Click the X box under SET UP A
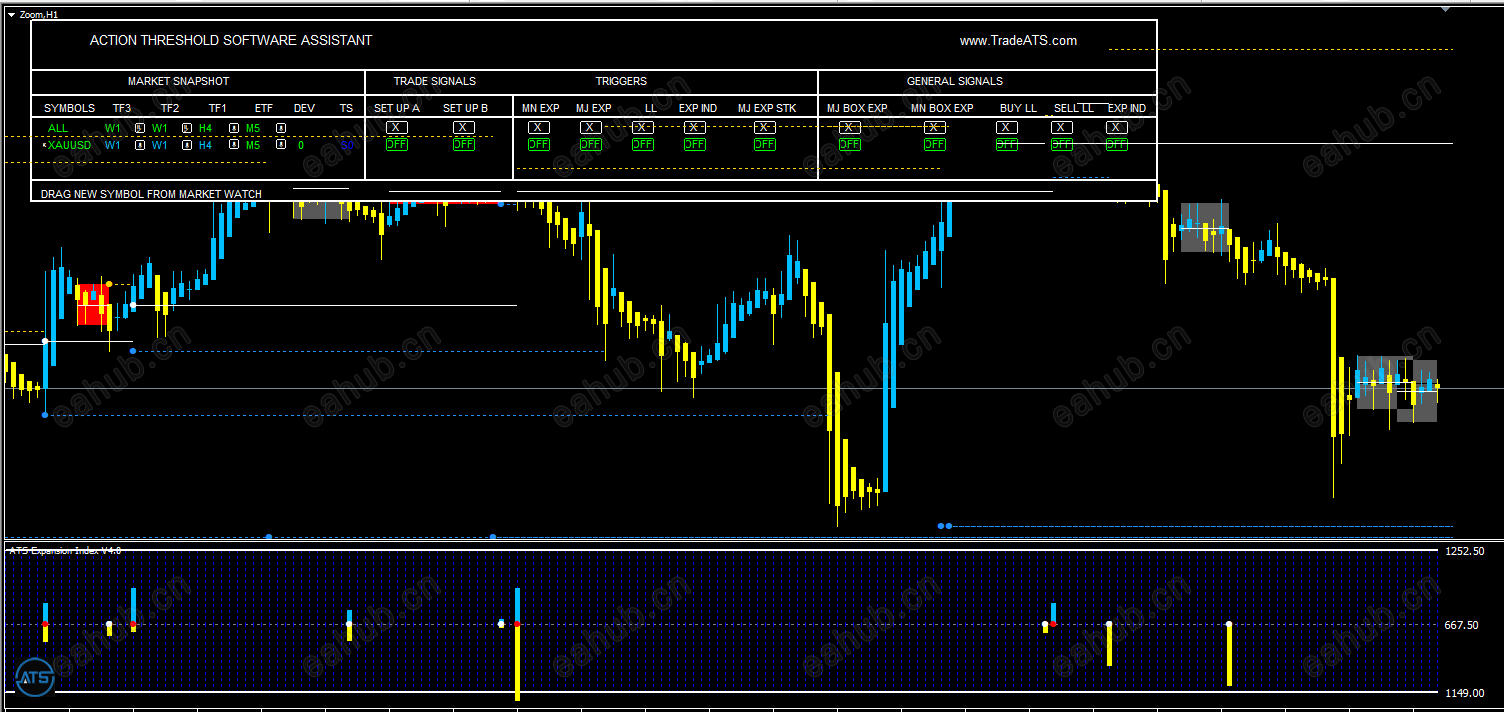The height and width of the screenshot is (712, 1504). pos(397,127)
